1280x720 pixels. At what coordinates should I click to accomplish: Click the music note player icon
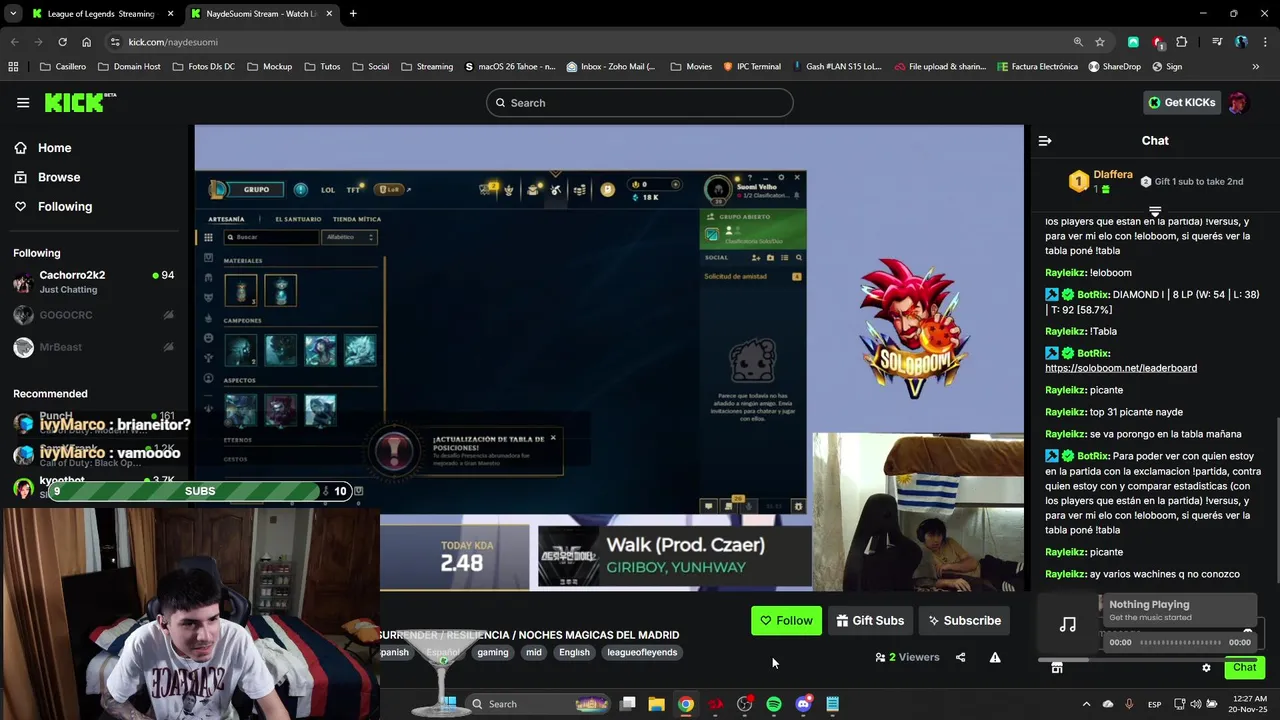(1068, 624)
